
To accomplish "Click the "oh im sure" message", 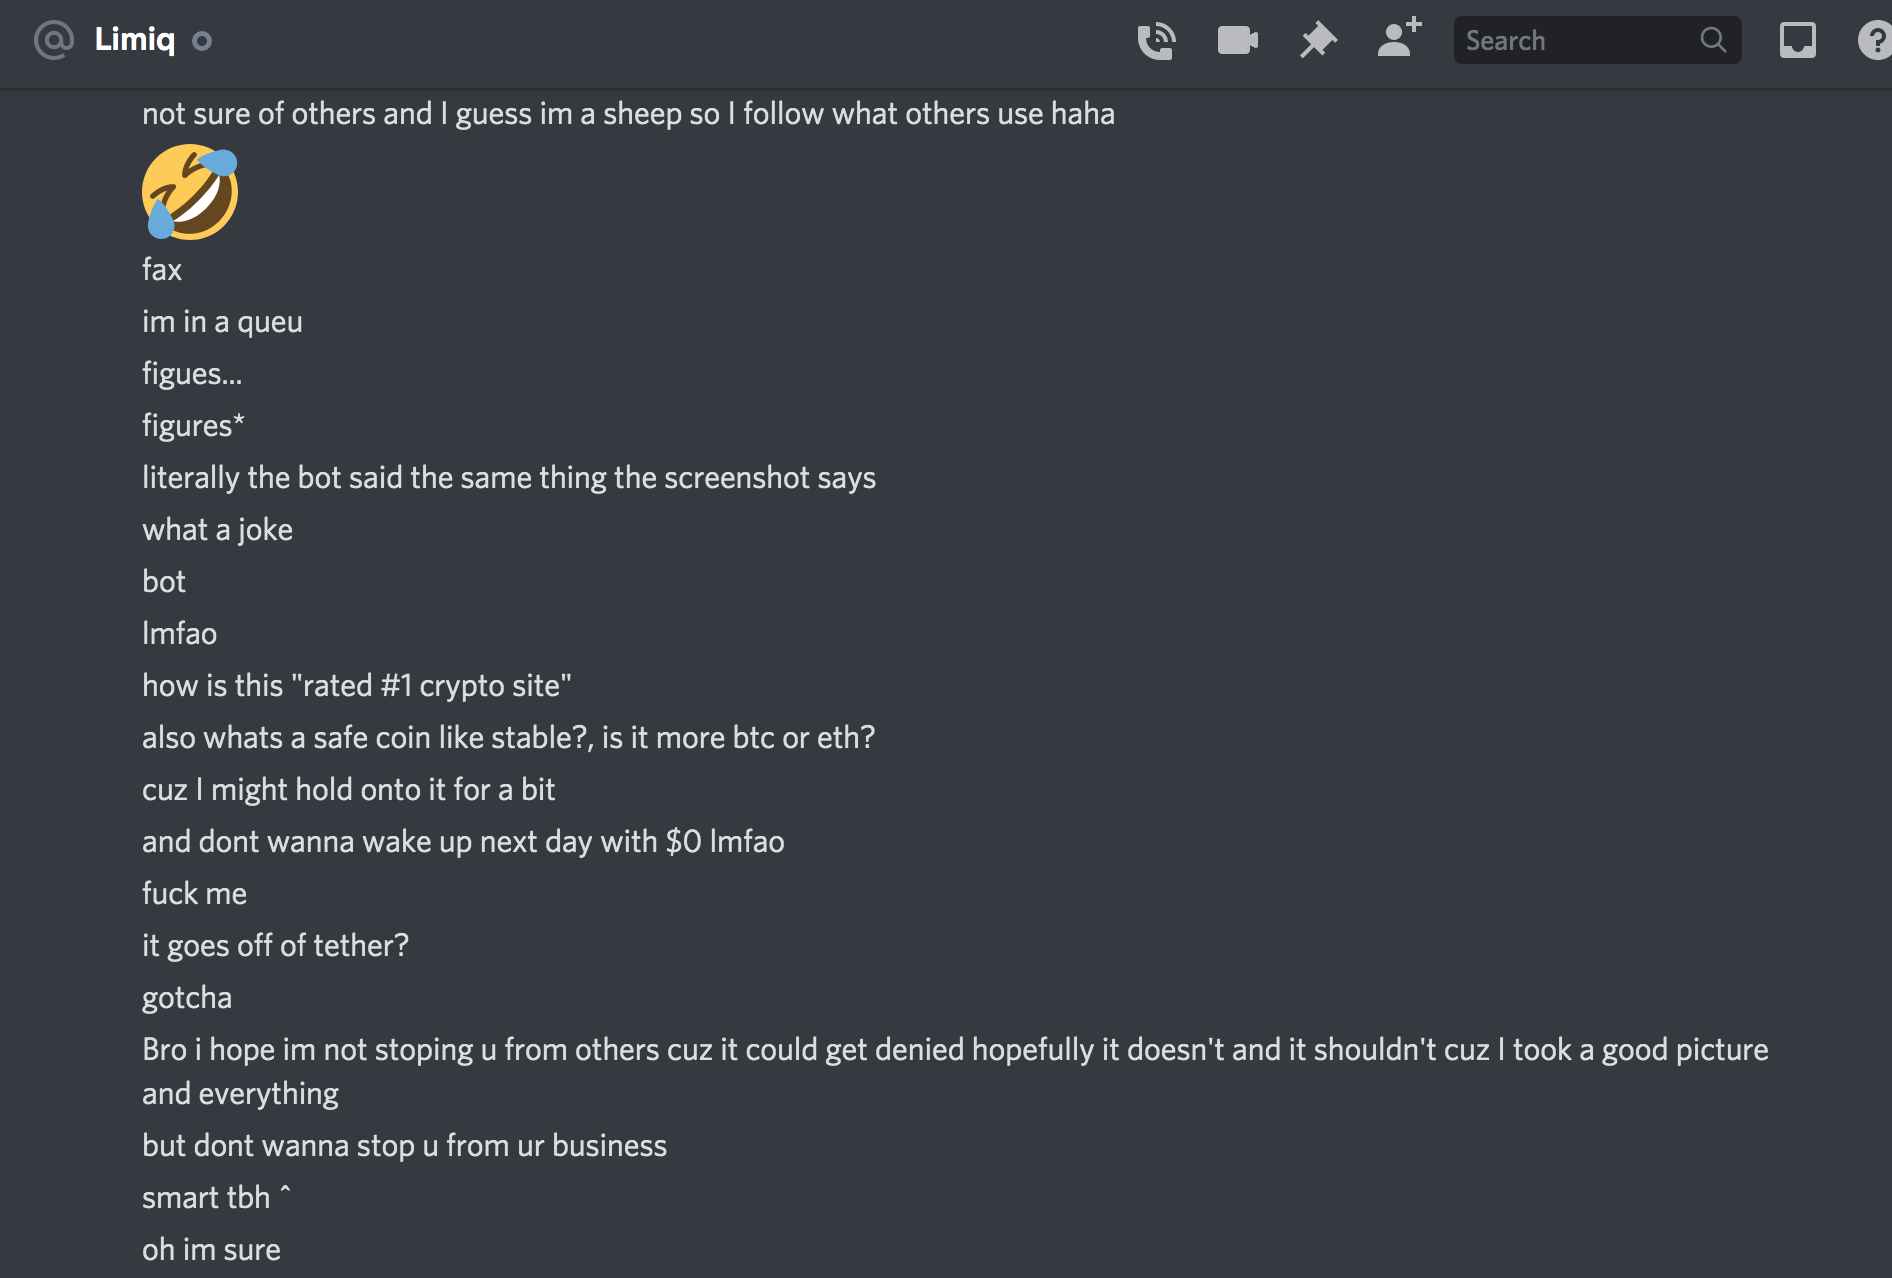I will click(211, 1250).
